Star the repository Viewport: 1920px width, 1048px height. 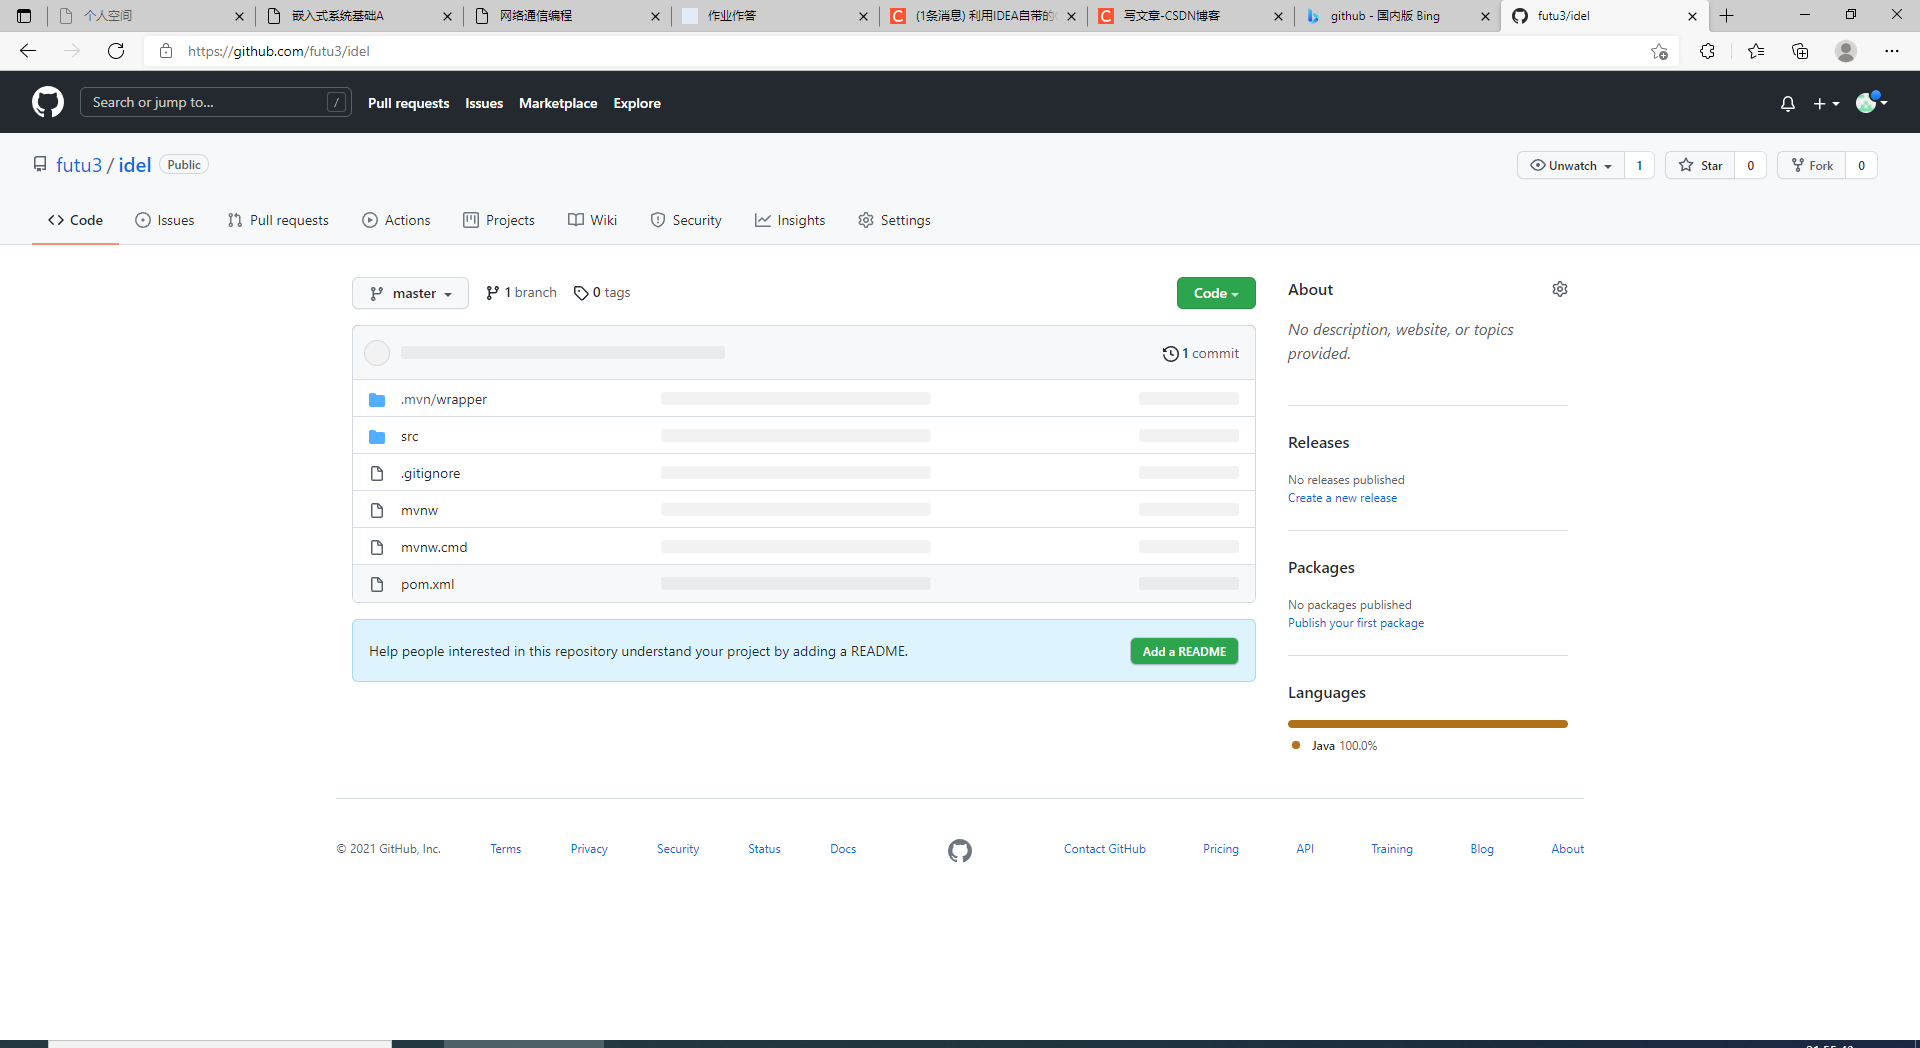click(x=1700, y=165)
